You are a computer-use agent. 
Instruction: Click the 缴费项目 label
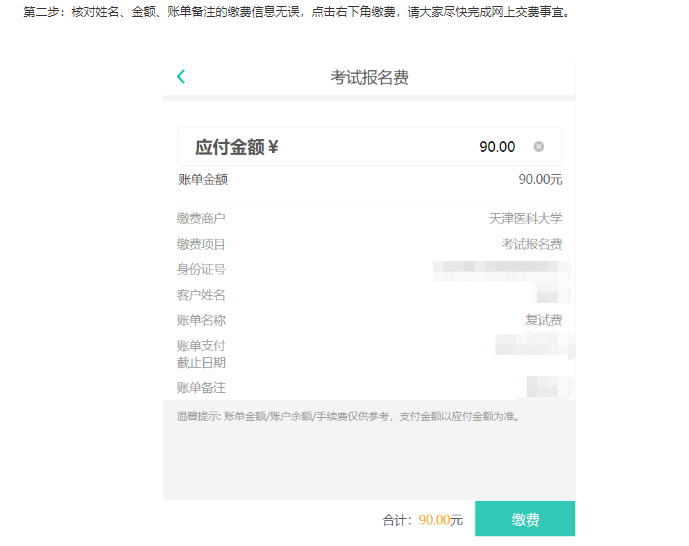(x=202, y=244)
